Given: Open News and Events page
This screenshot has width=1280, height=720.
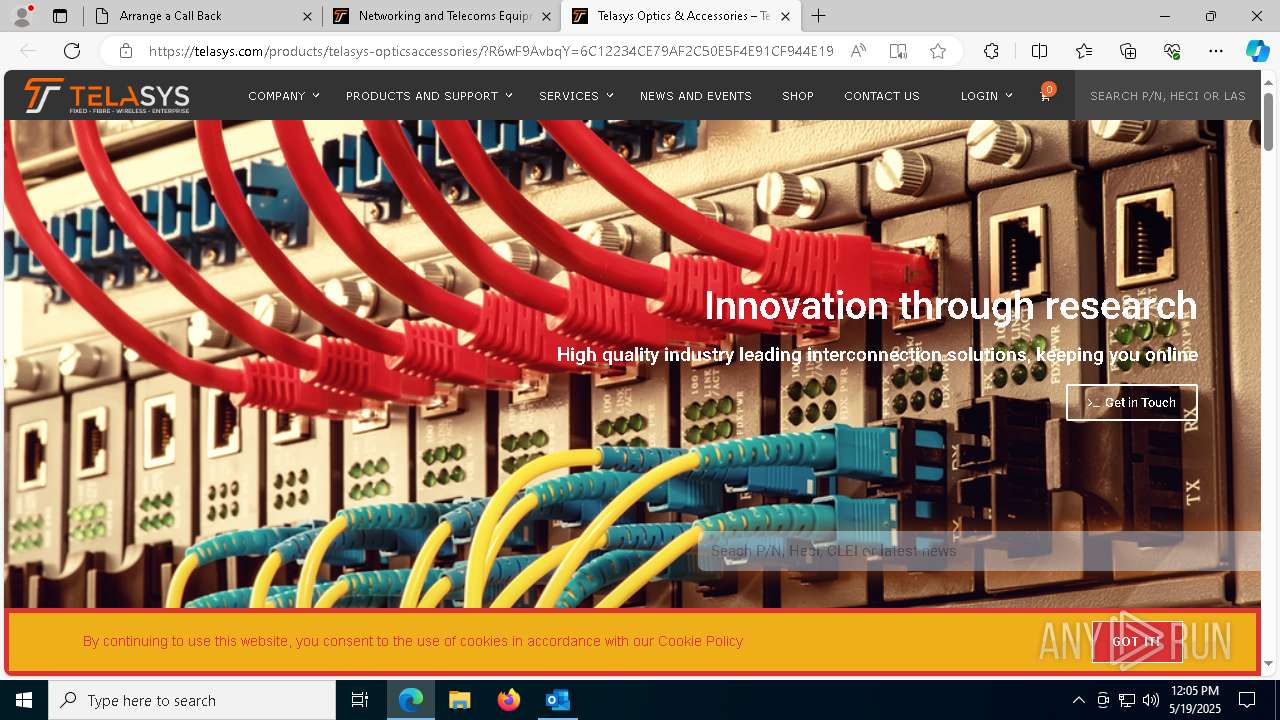Looking at the screenshot, I should point(696,96).
